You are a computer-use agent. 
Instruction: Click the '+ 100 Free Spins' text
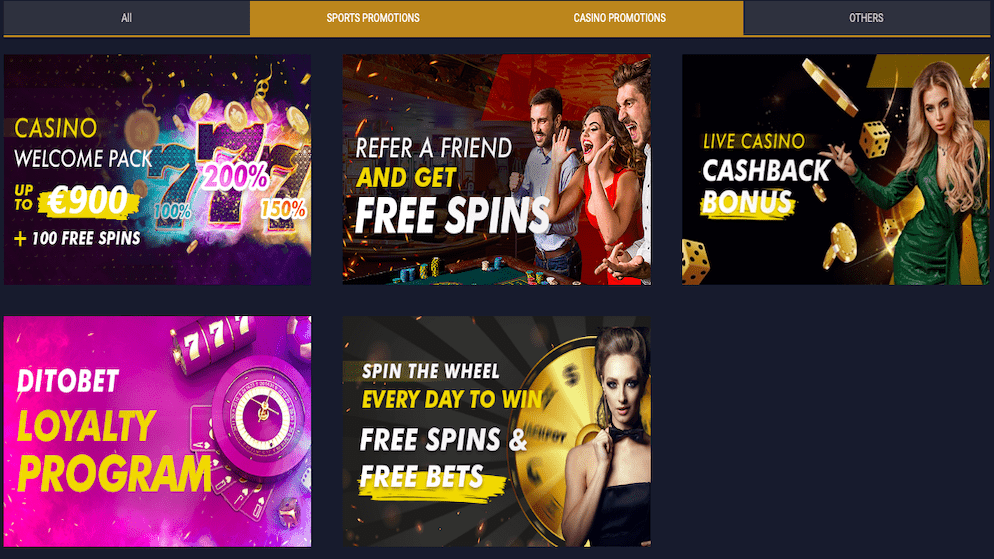pyautogui.click(x=77, y=238)
